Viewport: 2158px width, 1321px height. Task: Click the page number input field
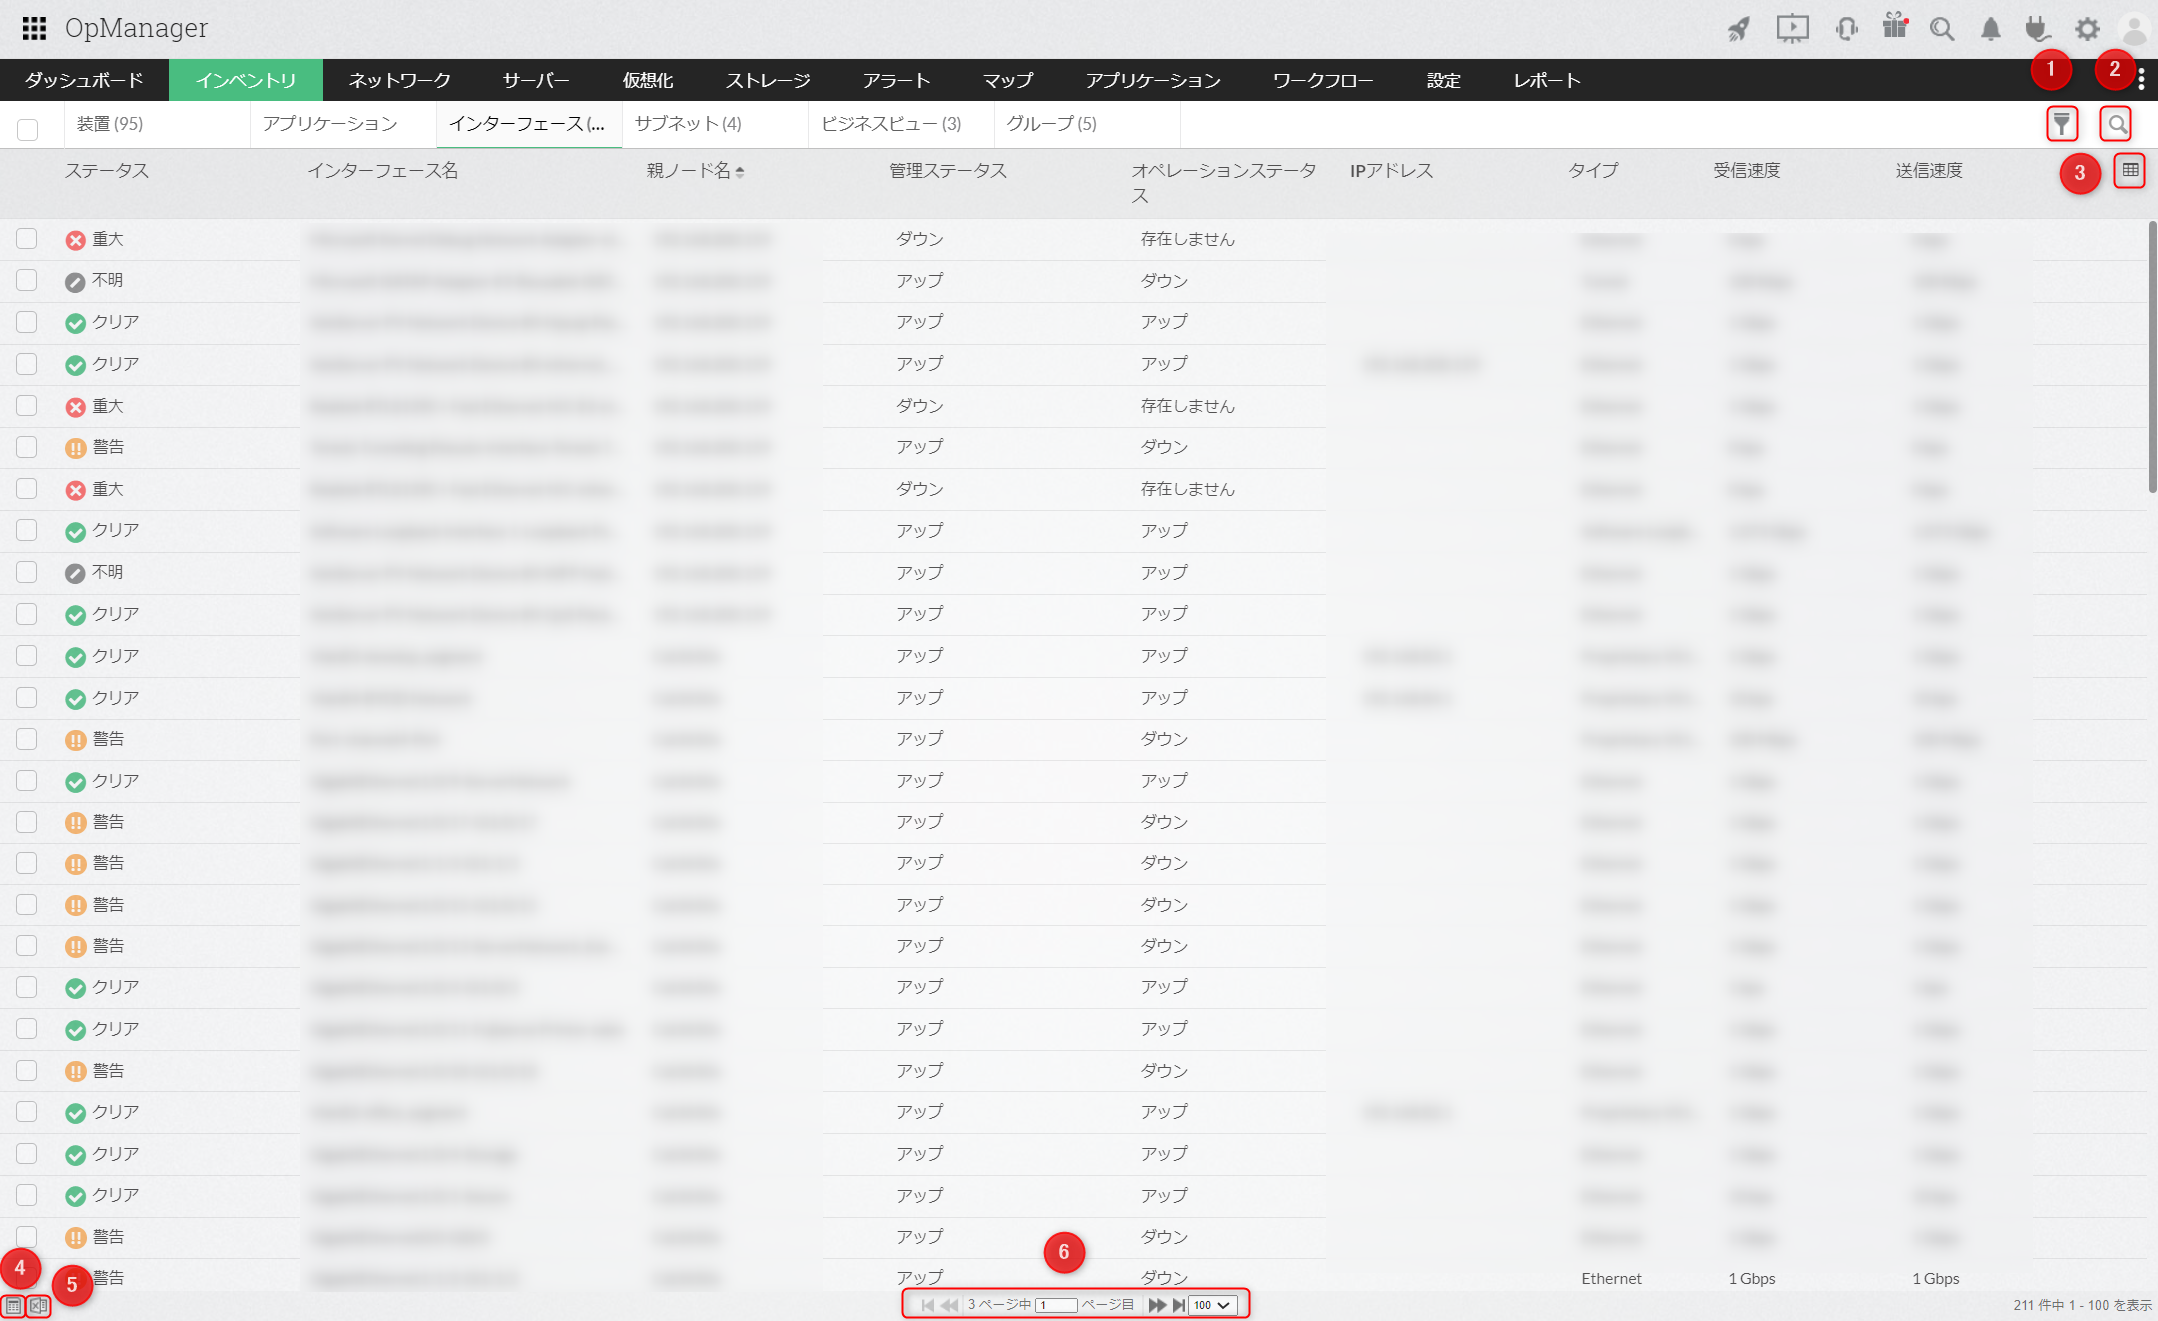pos(1056,1305)
